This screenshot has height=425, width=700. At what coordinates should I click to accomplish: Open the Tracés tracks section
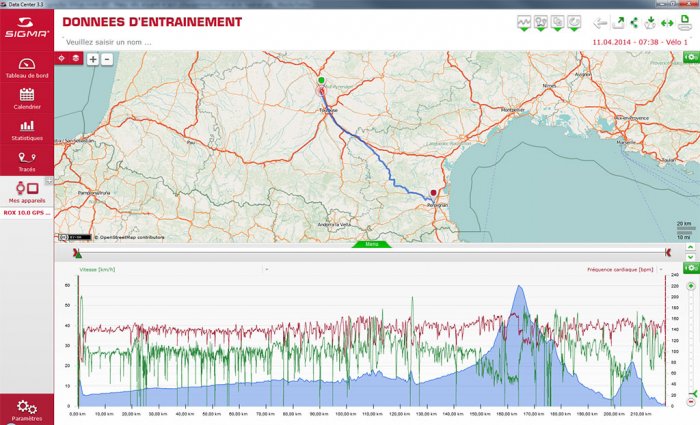click(27, 162)
